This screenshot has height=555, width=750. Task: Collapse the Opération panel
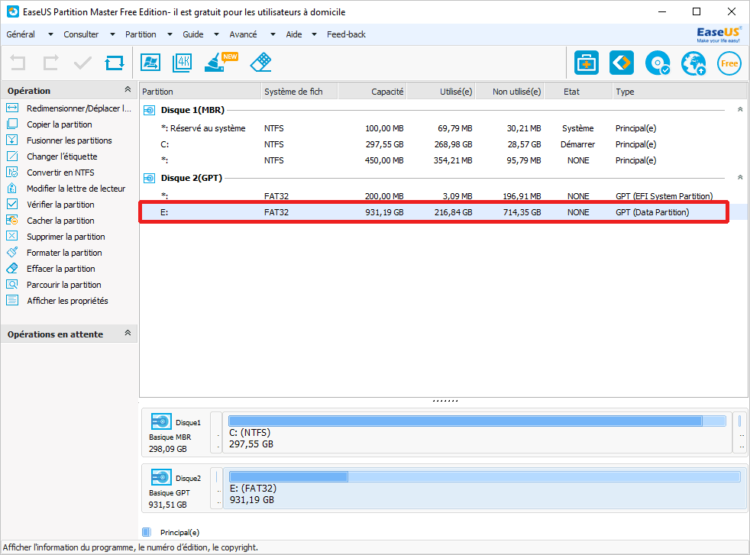tap(128, 89)
